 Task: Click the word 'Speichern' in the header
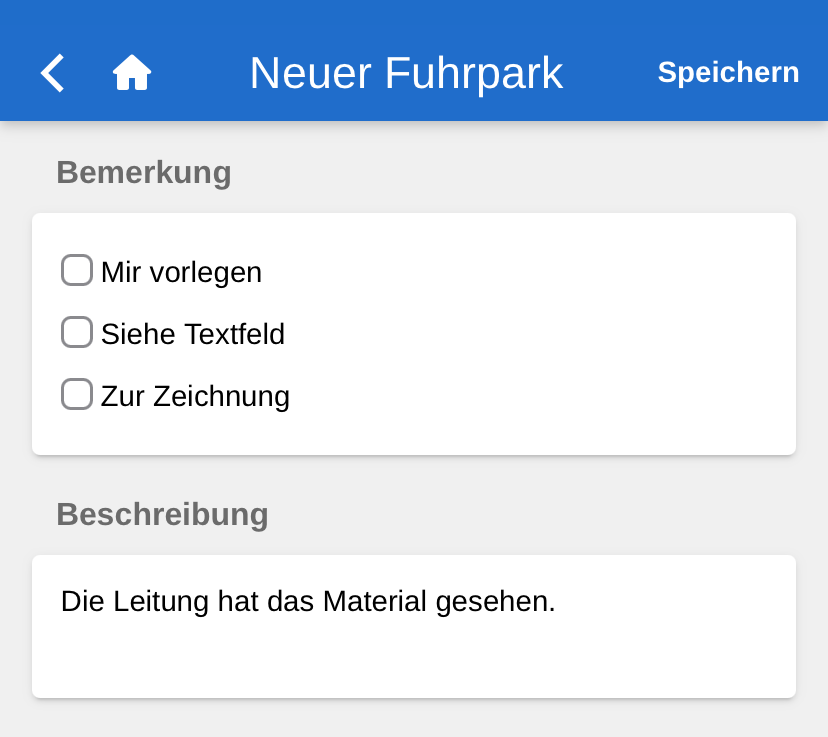tap(728, 73)
